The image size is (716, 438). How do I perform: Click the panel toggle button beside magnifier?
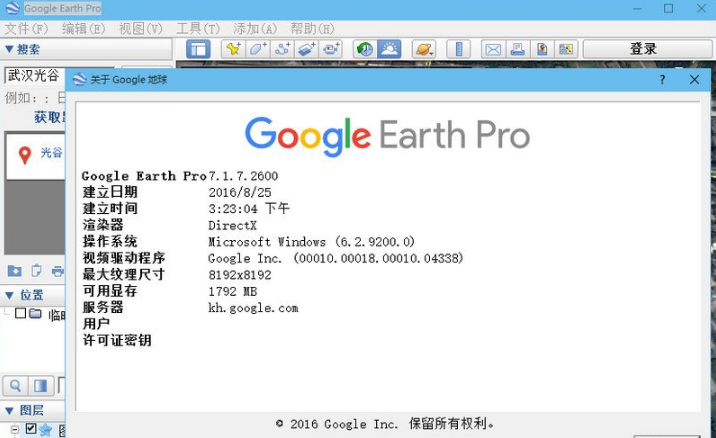[x=41, y=386]
